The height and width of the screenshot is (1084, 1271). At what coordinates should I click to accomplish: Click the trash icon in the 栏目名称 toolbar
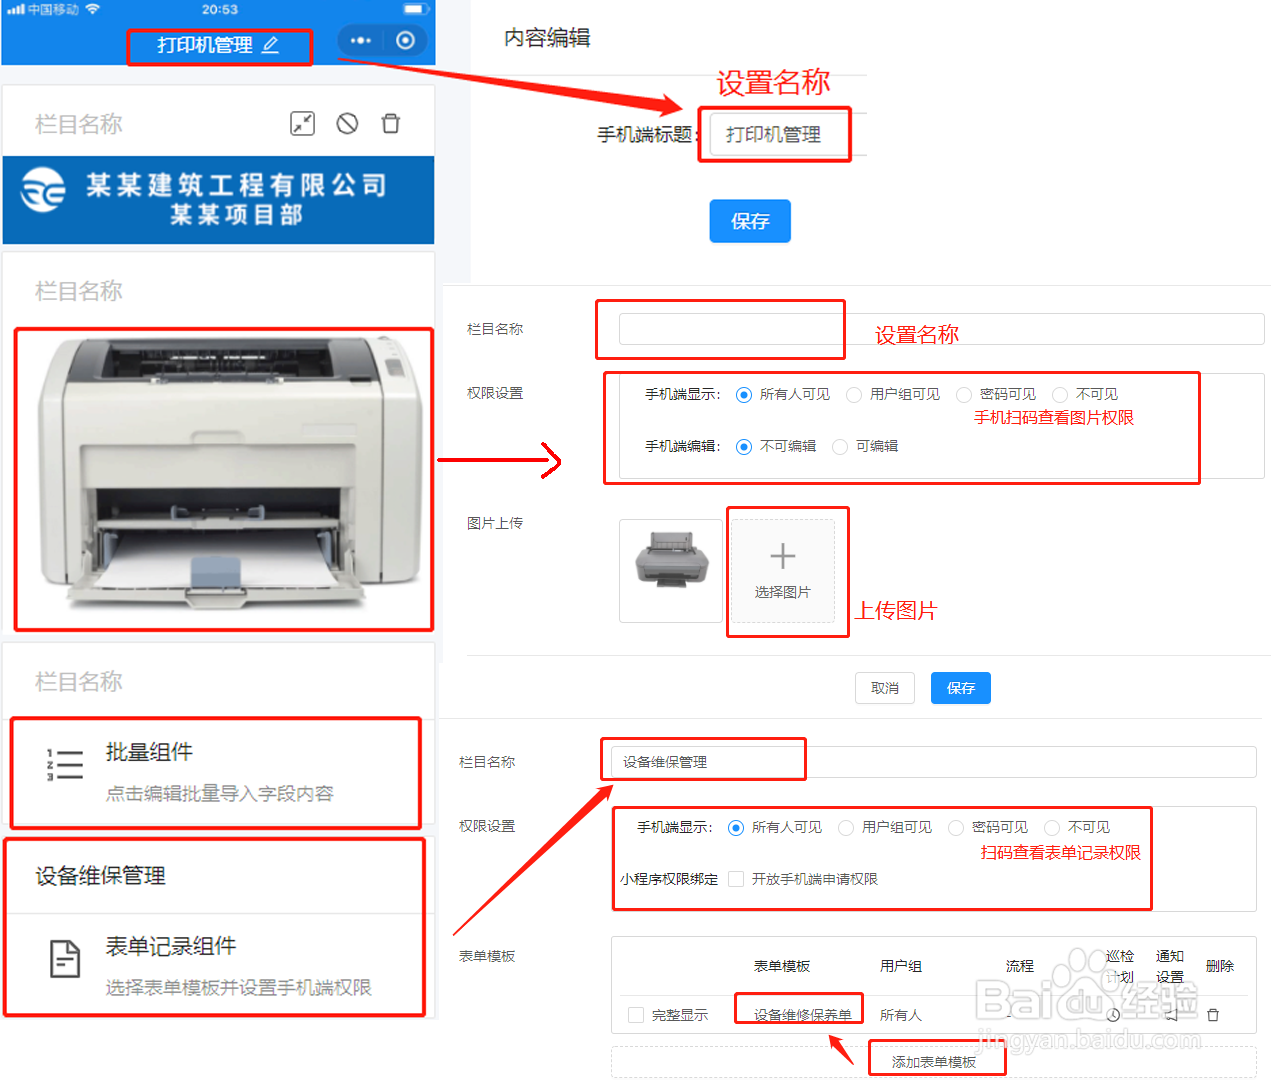pyautogui.click(x=390, y=123)
